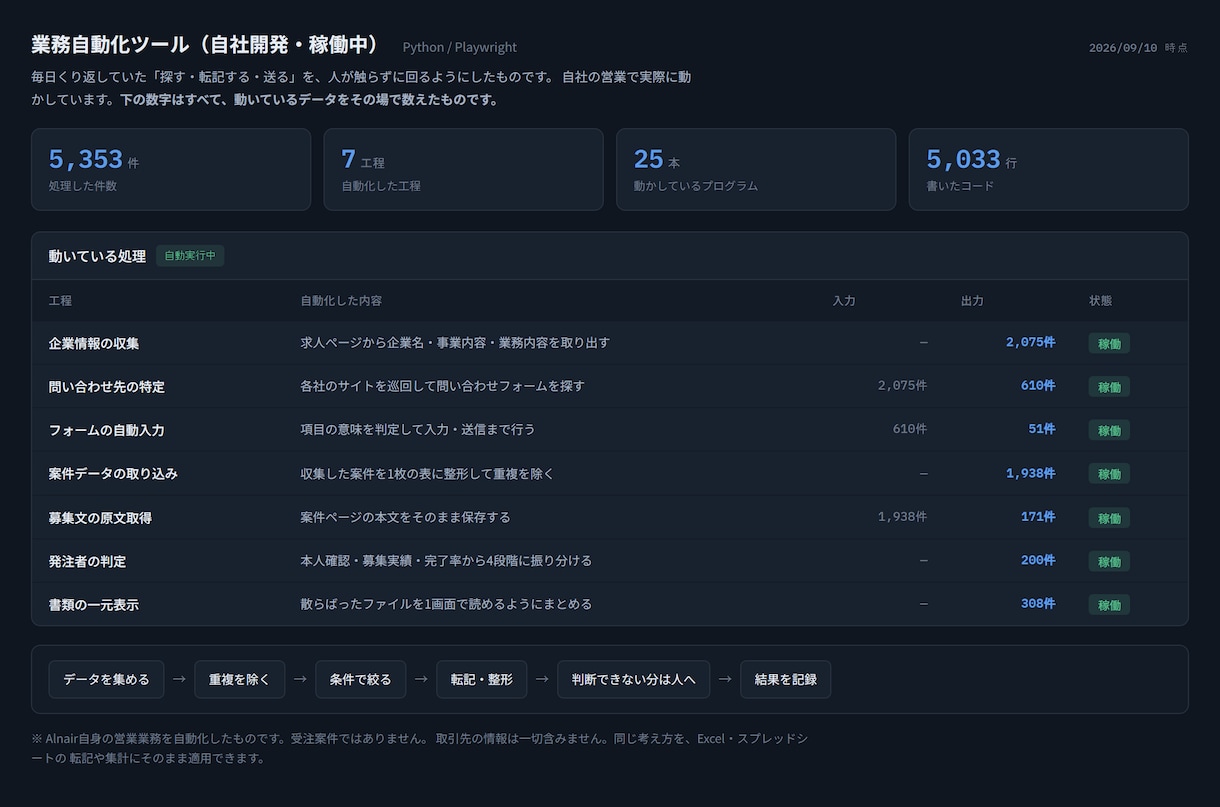Click description 求人ページから企業名・事業内容・業務内容を取り出す
The image size is (1220, 807).
(455, 342)
